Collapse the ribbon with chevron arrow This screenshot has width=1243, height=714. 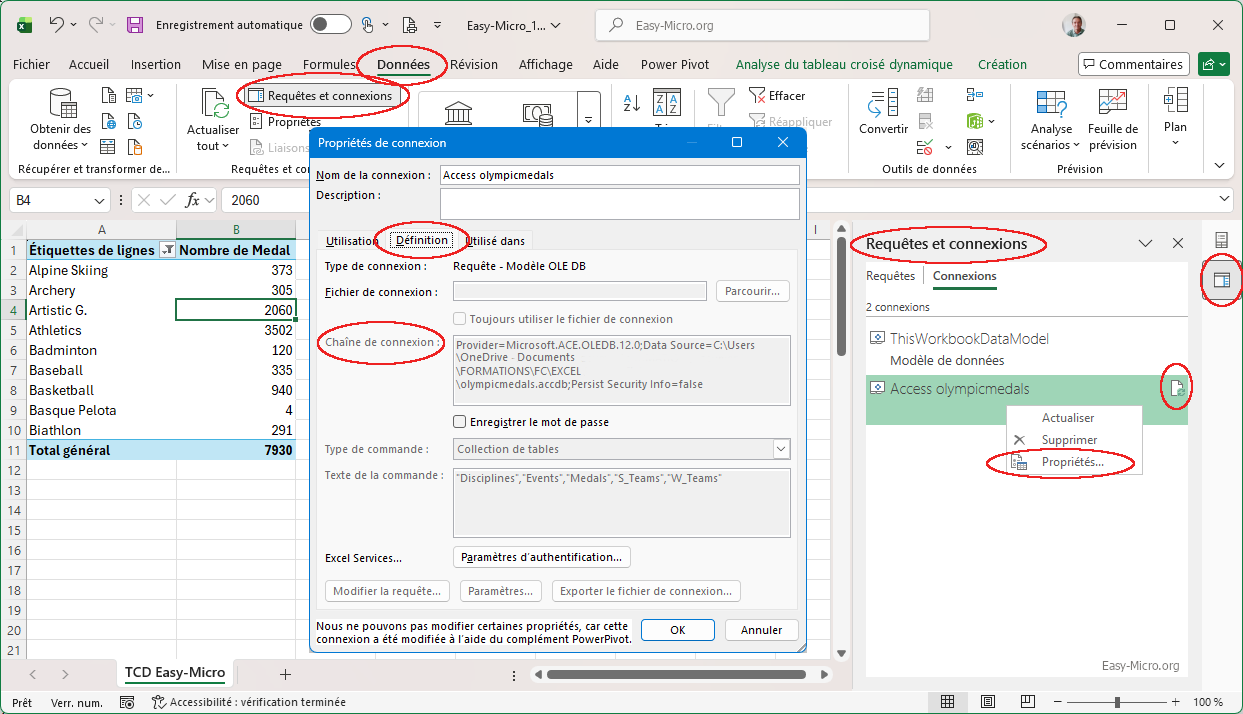click(x=1219, y=165)
